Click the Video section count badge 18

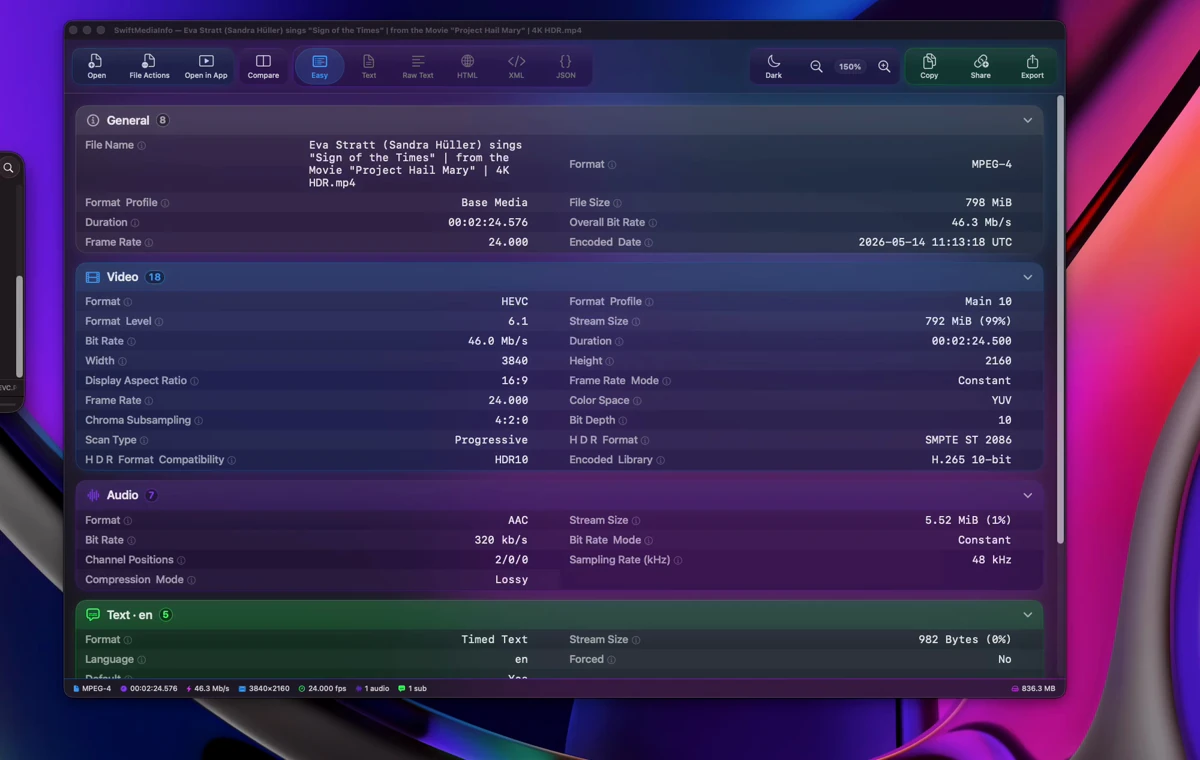coord(155,277)
